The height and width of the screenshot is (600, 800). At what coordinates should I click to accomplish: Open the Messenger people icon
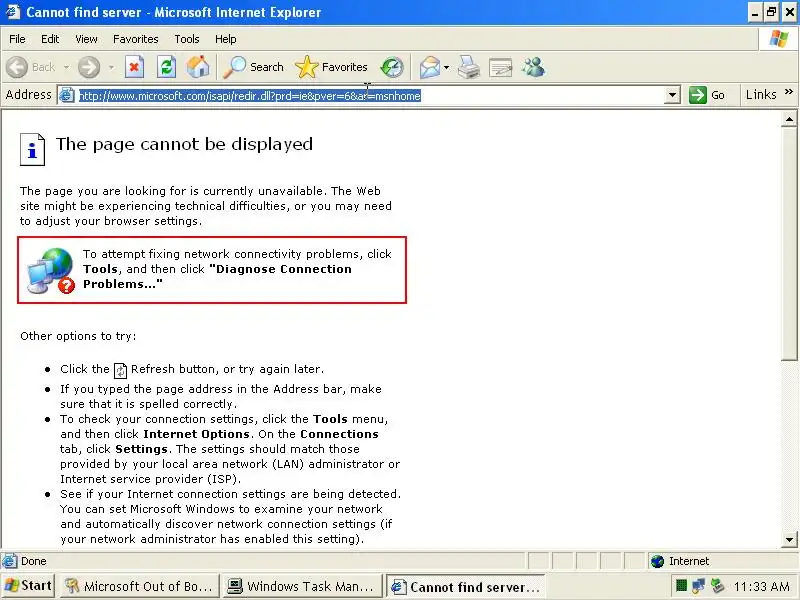click(534, 67)
